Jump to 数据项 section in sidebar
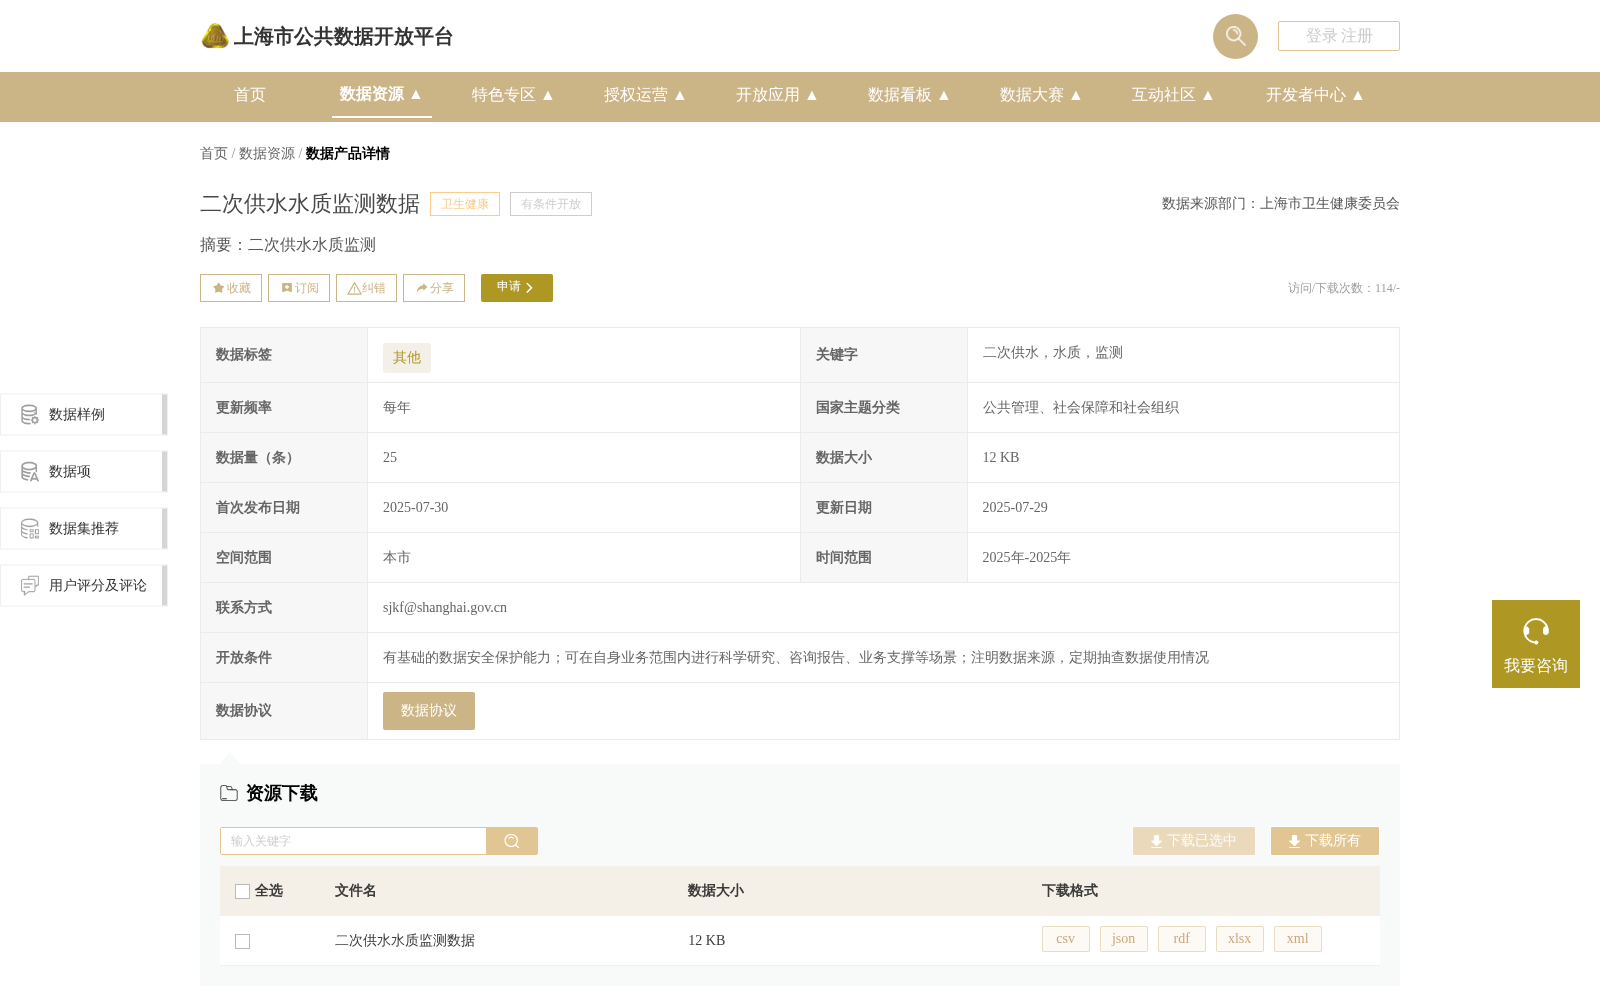The height and width of the screenshot is (1000, 1600). click(x=84, y=472)
